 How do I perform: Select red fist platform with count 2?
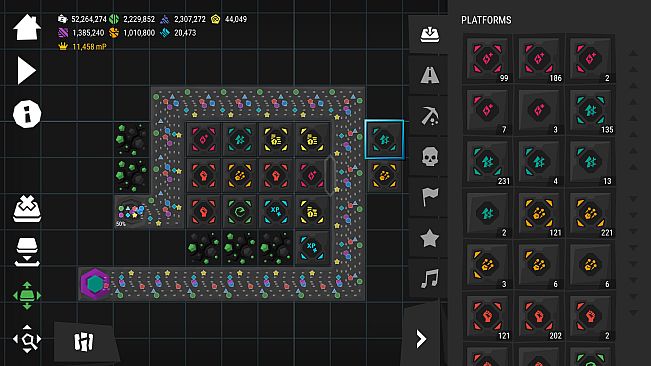590,317
